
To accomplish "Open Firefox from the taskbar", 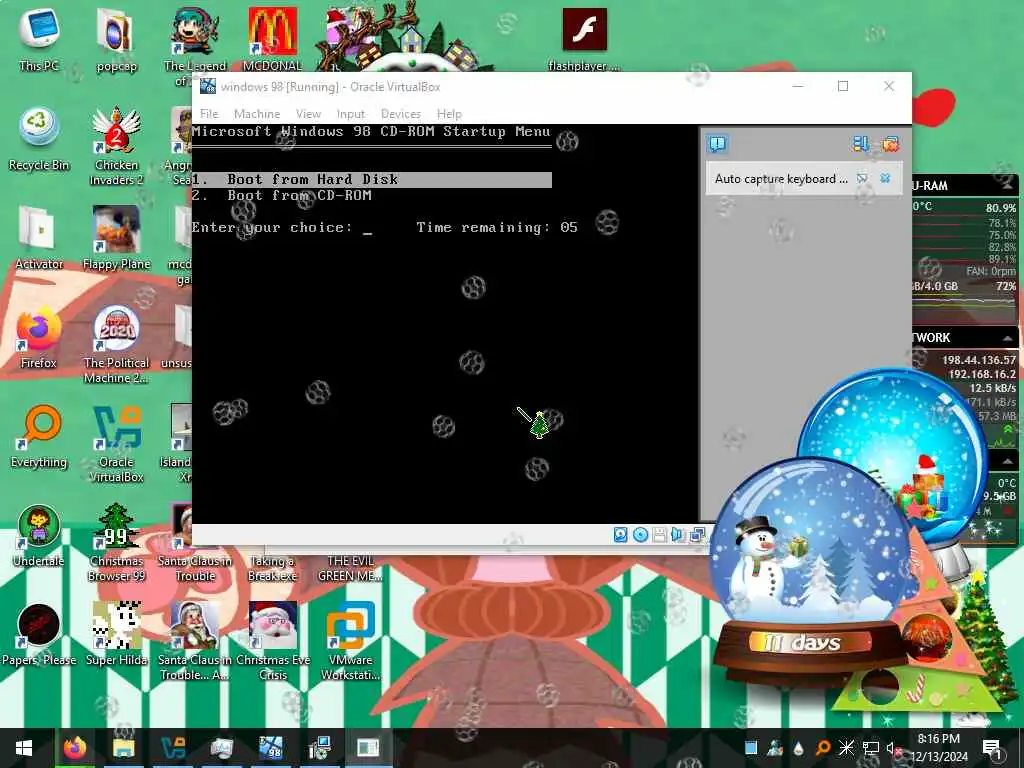I will pos(74,748).
